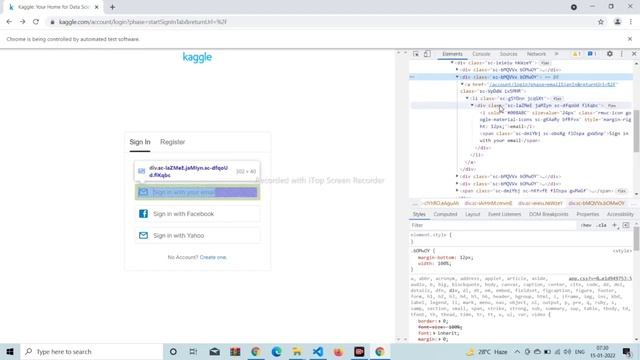The height and width of the screenshot is (360, 640).
Task: Click the browser back arrow
Action: click(9, 22)
